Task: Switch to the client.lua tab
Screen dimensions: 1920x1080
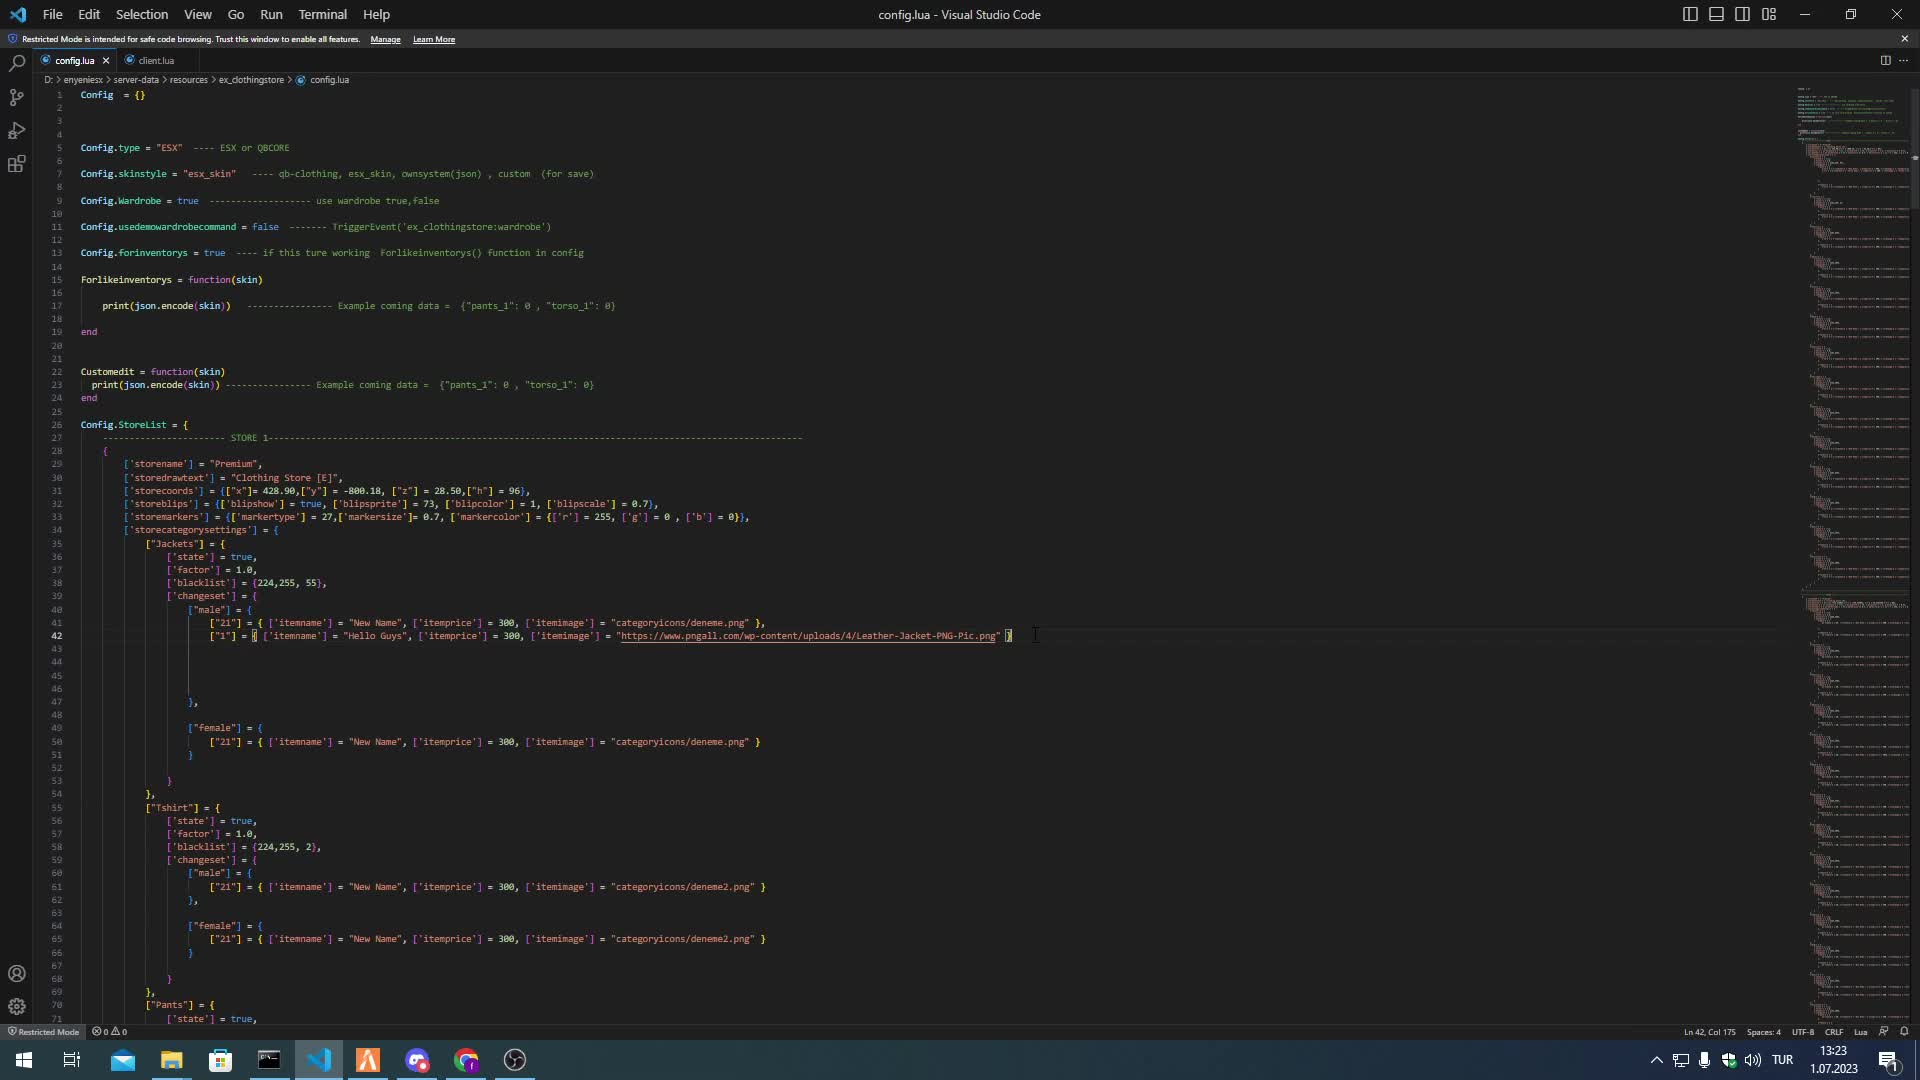Action: tap(156, 60)
